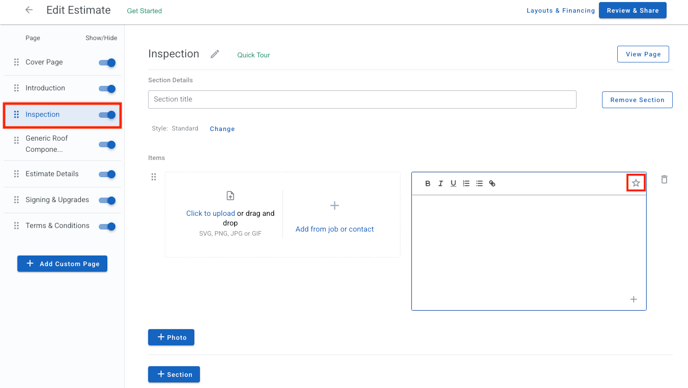
Task: Toggle Cover Page visibility switch
Action: click(x=107, y=63)
